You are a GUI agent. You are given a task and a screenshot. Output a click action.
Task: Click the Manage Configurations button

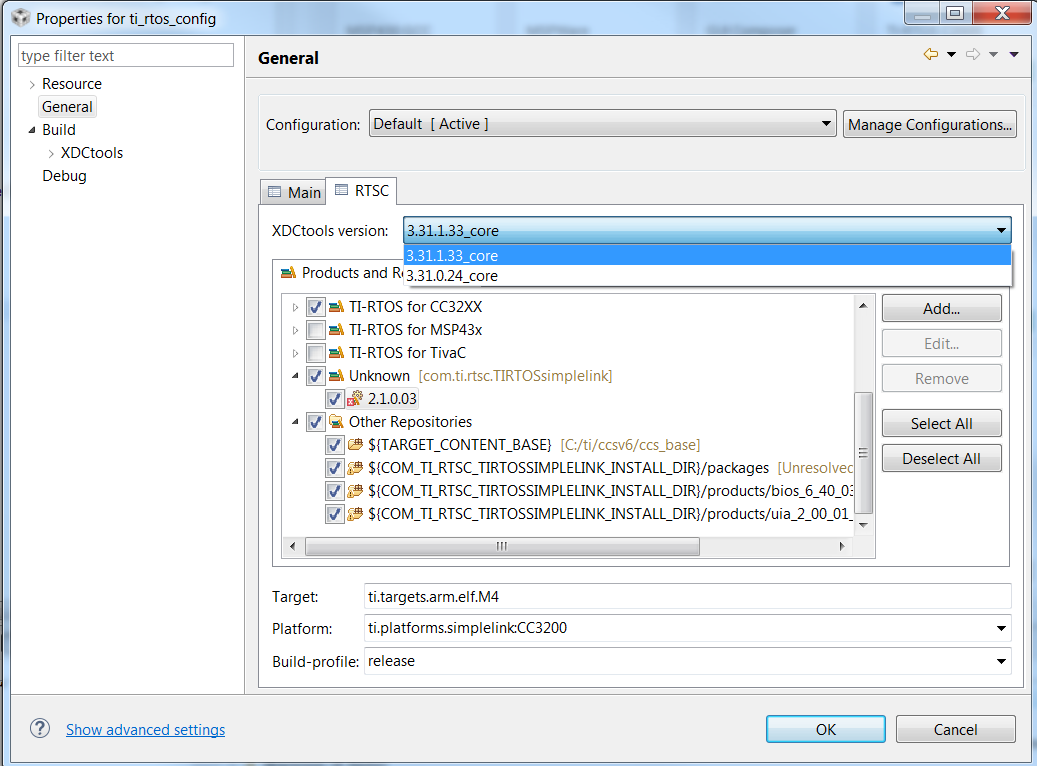point(929,124)
